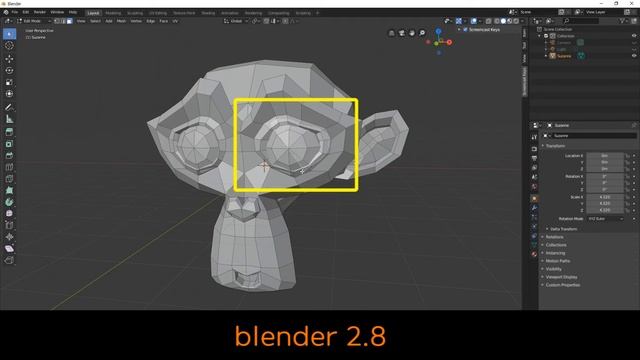Expand the Visibility panel
The height and width of the screenshot is (360, 640).
[x=553, y=269]
